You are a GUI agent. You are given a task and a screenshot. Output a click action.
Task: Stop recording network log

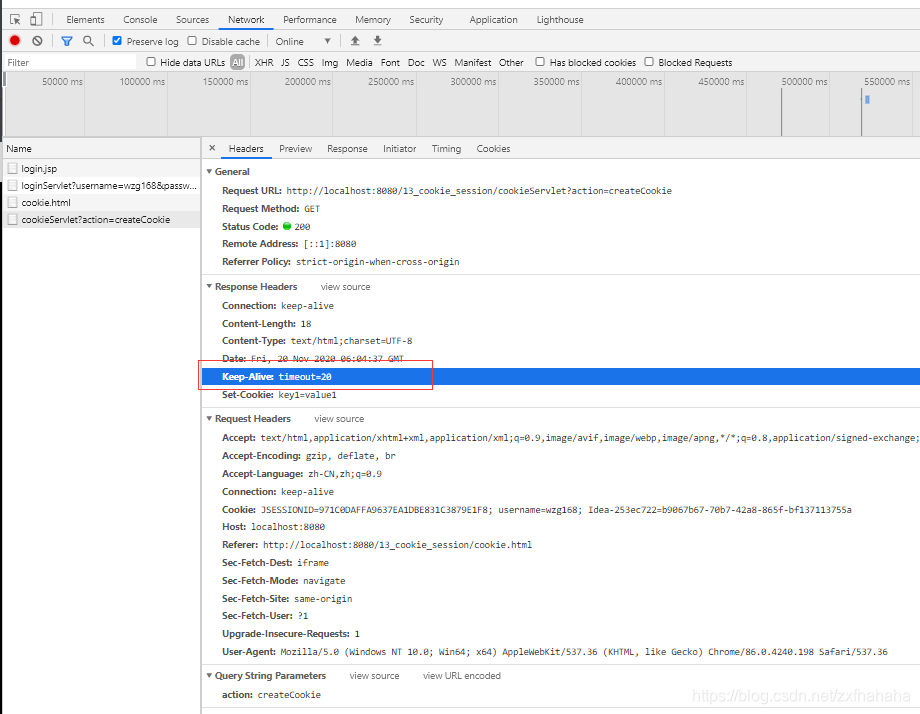click(x=15, y=40)
